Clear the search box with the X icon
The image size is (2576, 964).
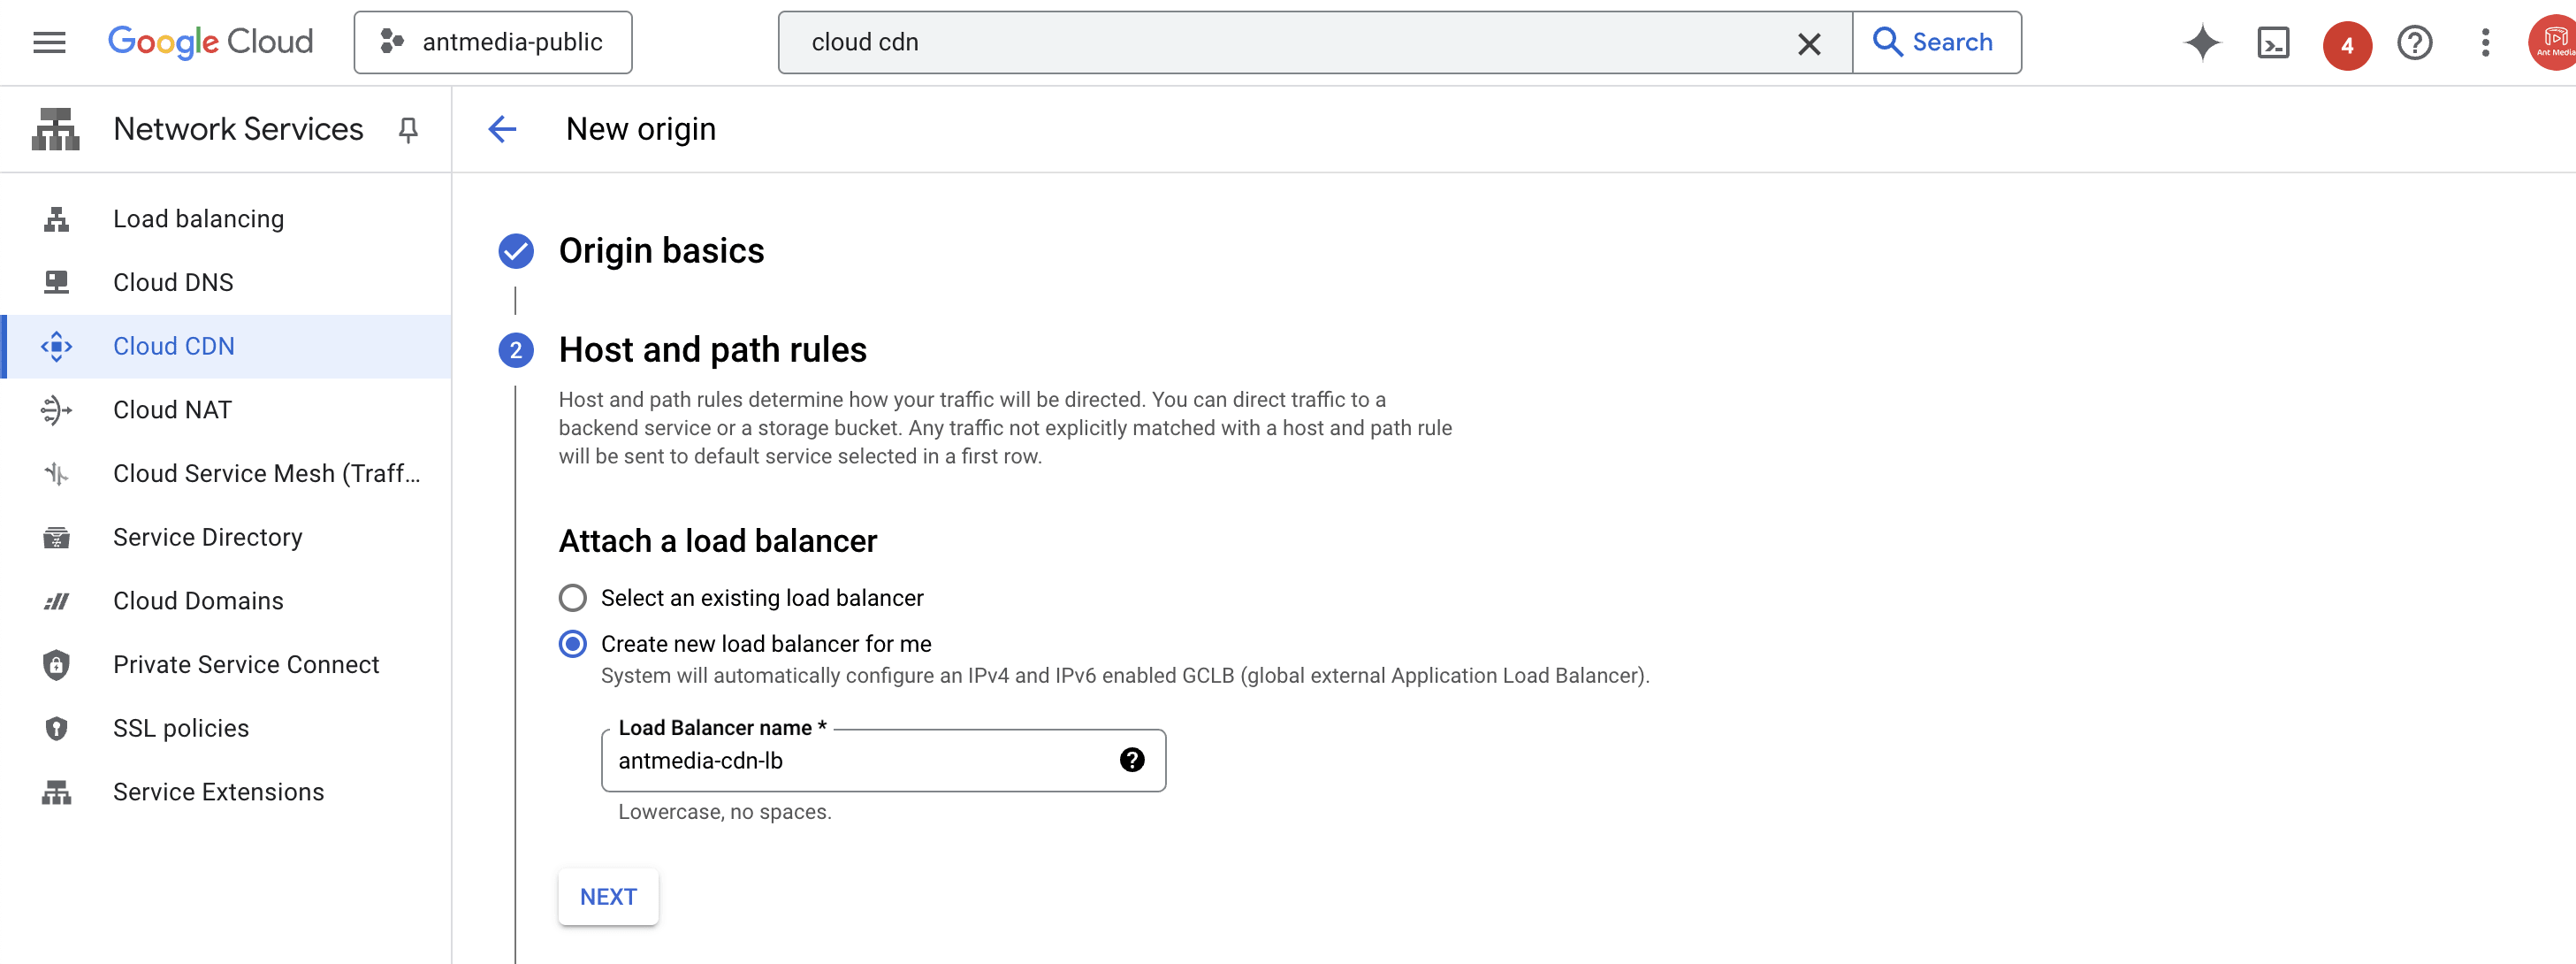point(1808,43)
